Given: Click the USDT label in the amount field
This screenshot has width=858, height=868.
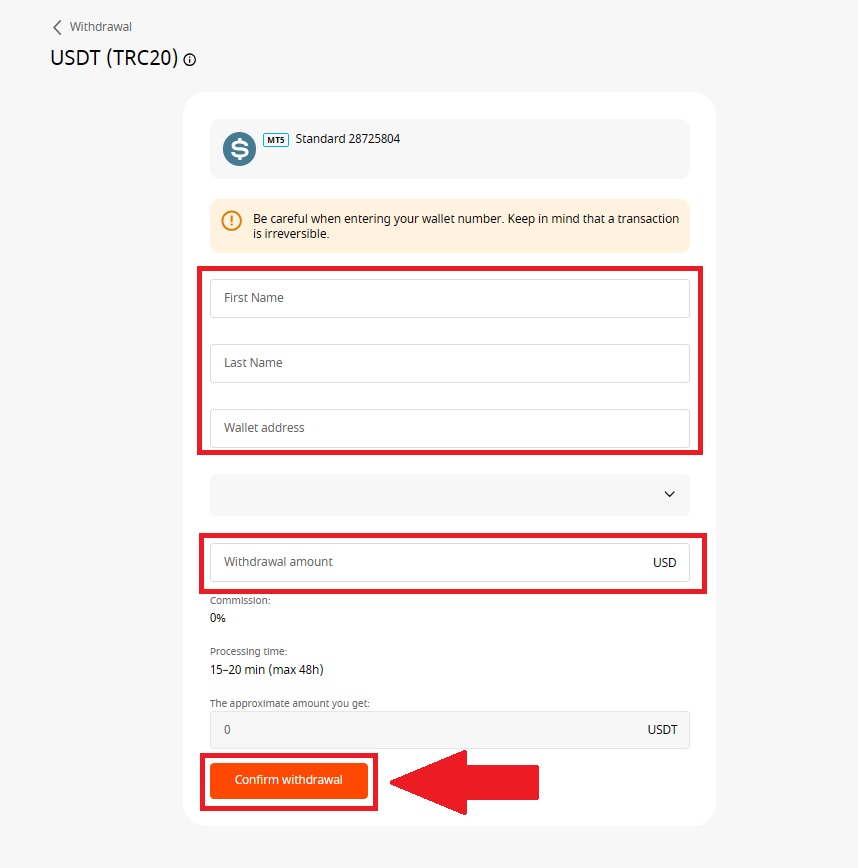Looking at the screenshot, I should (661, 730).
